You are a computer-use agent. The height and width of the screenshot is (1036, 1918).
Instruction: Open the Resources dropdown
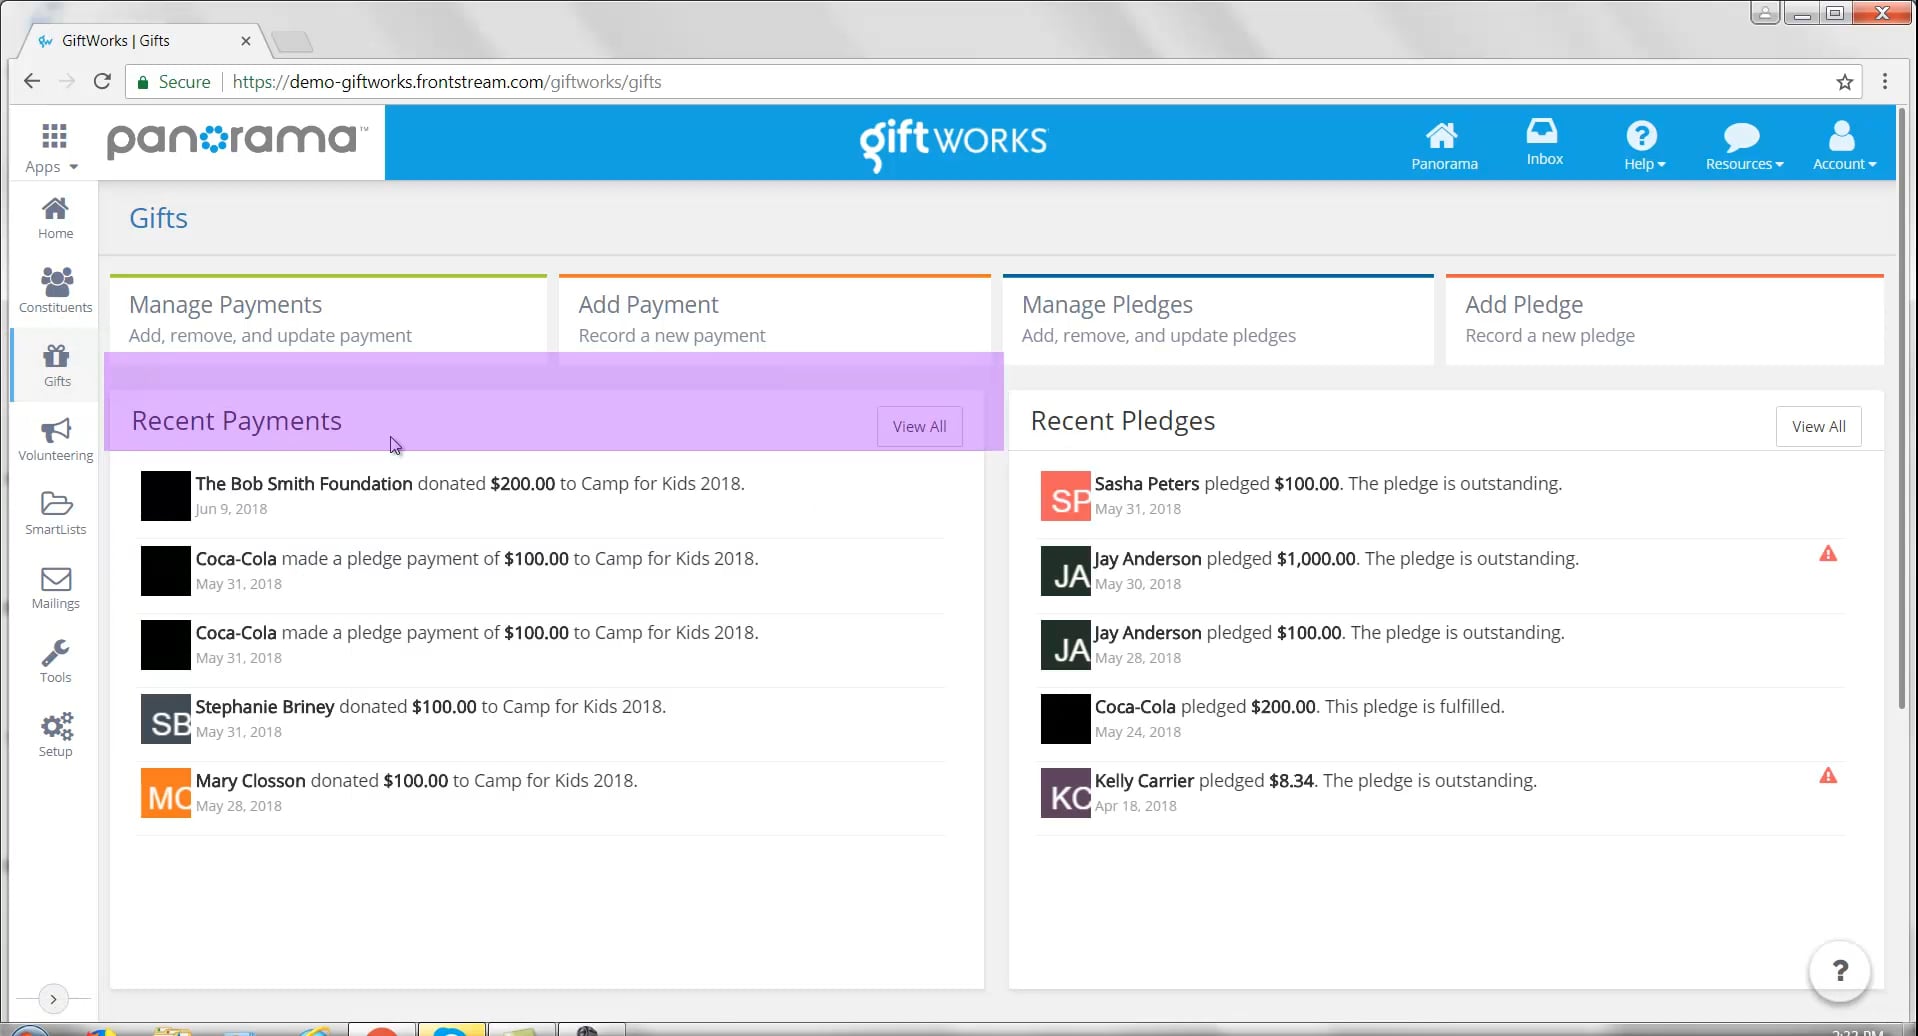pyautogui.click(x=1742, y=141)
